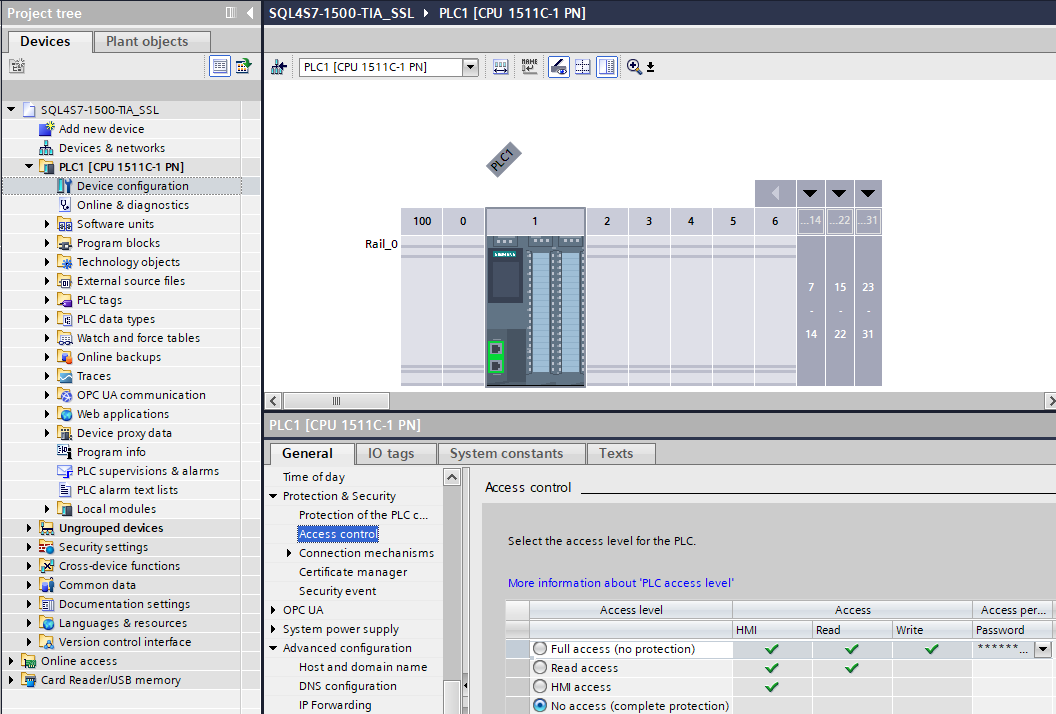Select Full access (no protection) radio button
This screenshot has height=714, width=1056.
click(539, 649)
